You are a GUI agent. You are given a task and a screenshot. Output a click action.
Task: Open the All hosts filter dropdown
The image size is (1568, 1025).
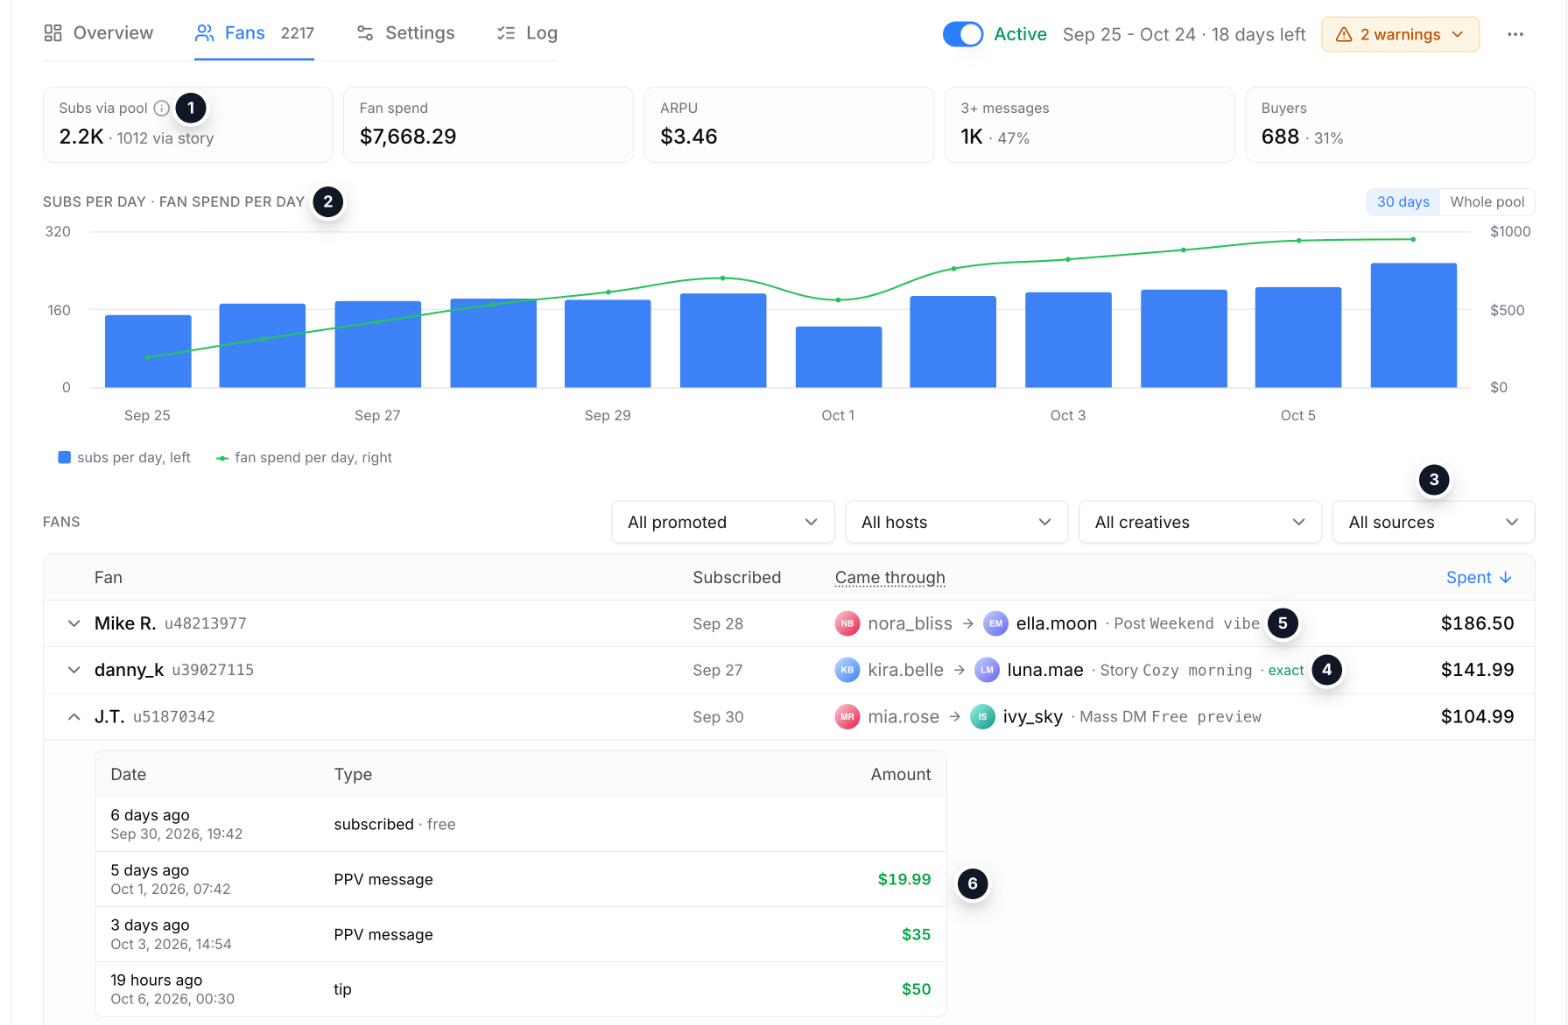pos(956,522)
